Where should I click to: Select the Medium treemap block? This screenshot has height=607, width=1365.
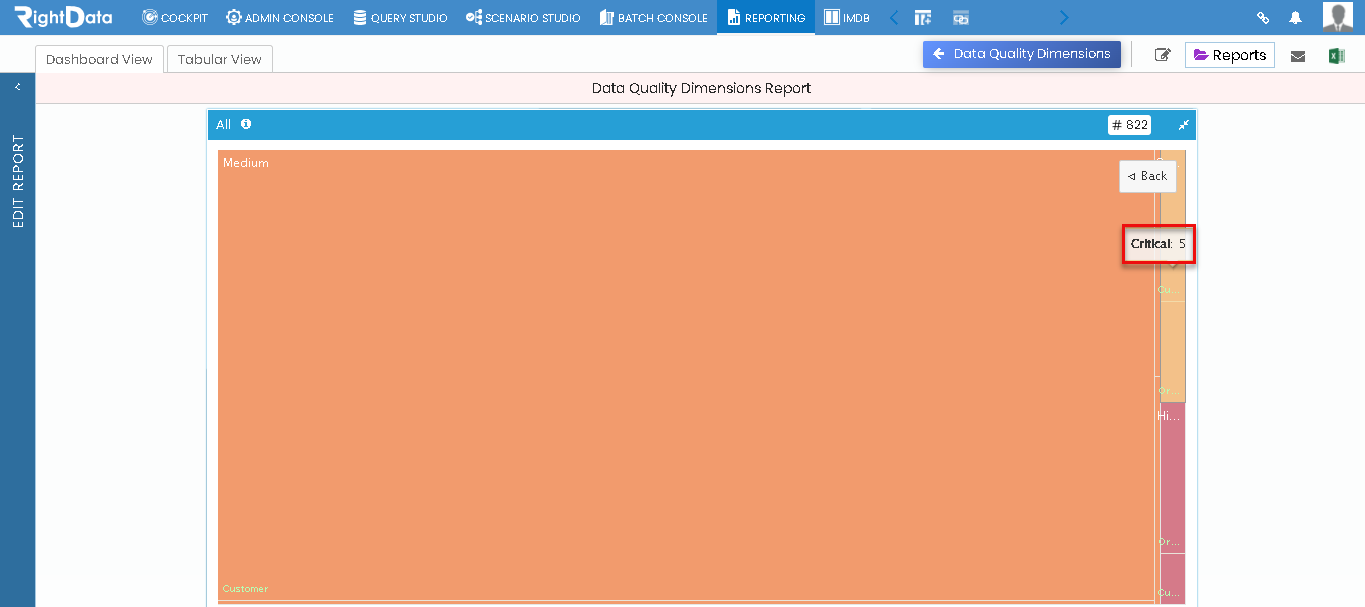pyautogui.click(x=686, y=375)
